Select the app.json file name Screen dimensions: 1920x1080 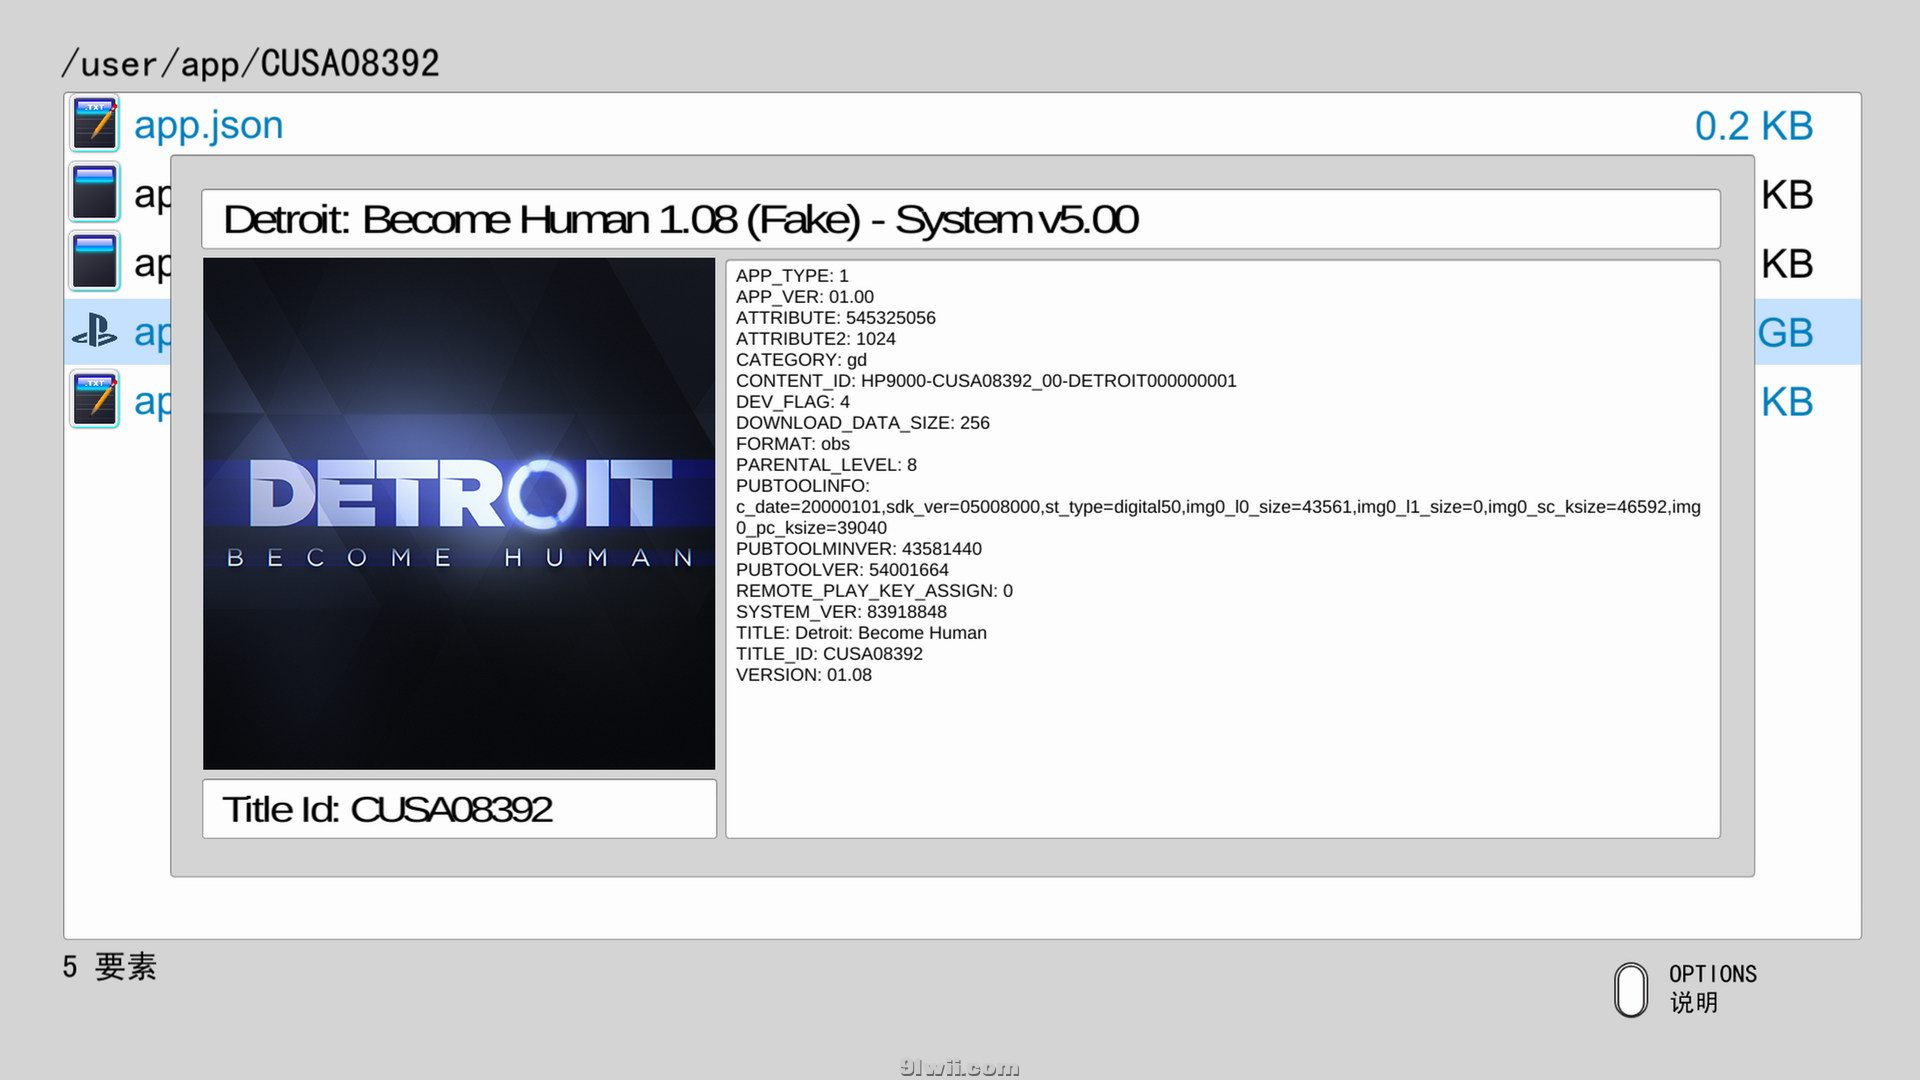(x=209, y=125)
